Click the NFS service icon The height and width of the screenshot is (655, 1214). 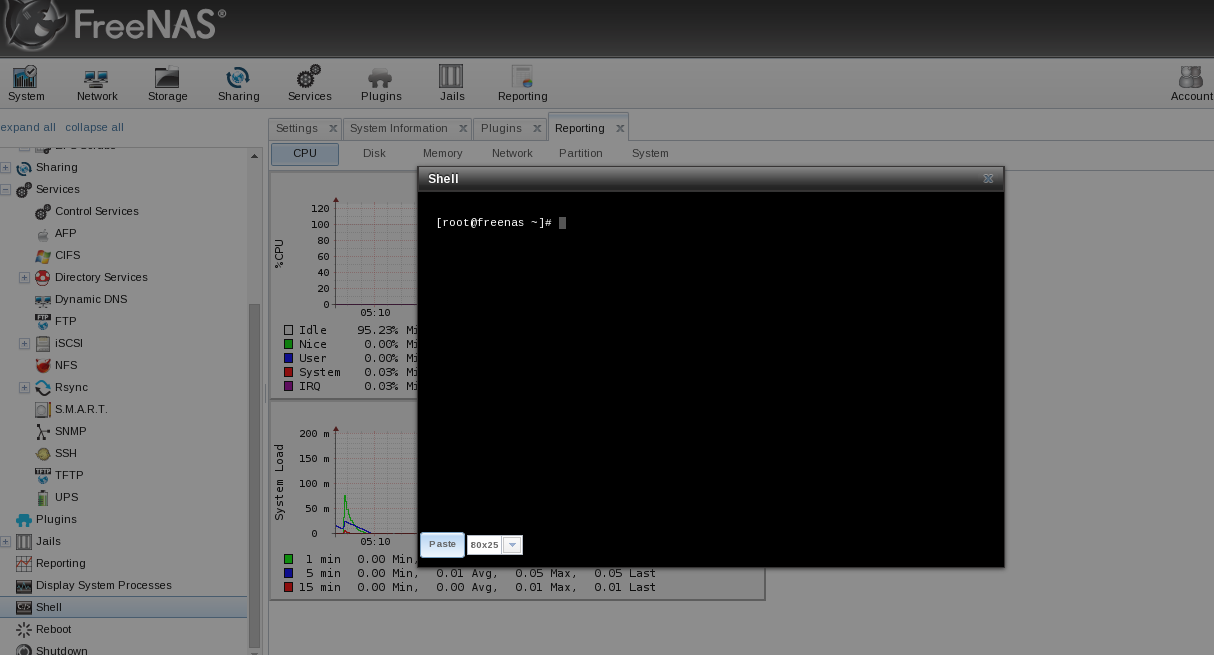[43, 365]
